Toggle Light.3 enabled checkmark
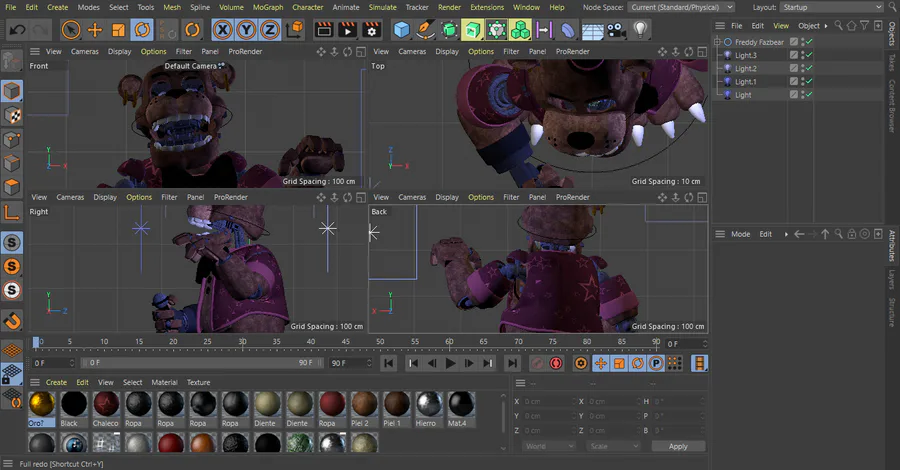The width and height of the screenshot is (900, 470). click(x=809, y=55)
